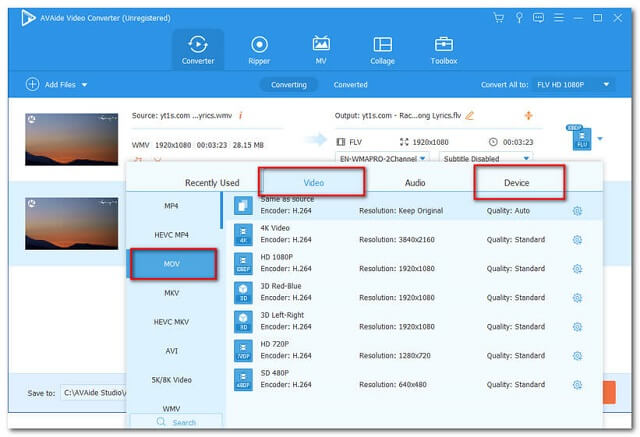Open the EN-WMAPRO-2Channel audio track dropdown
Screen dimensions: 640x437
(382, 158)
